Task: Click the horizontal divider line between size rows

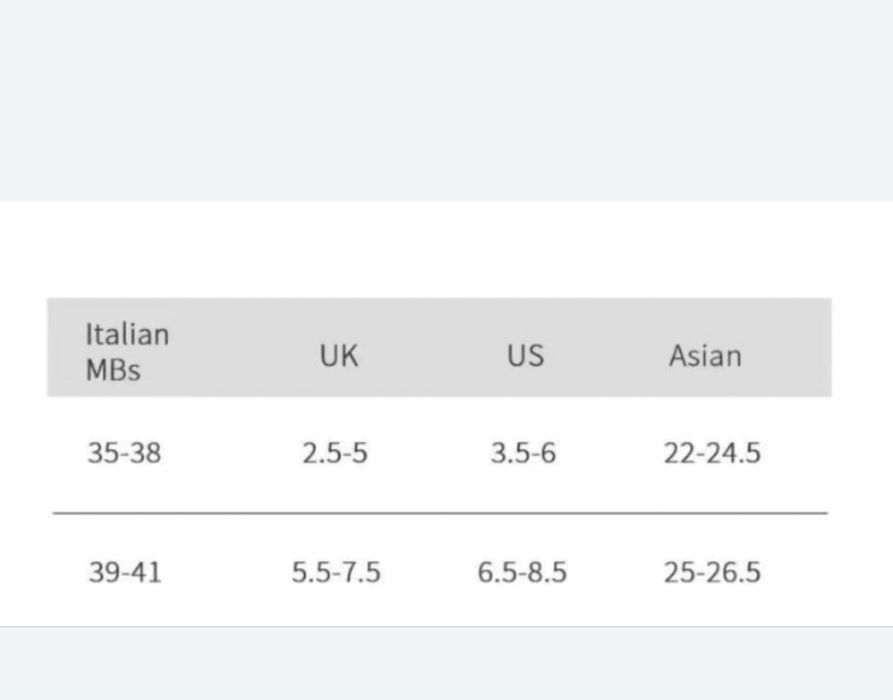Action: [x=440, y=513]
